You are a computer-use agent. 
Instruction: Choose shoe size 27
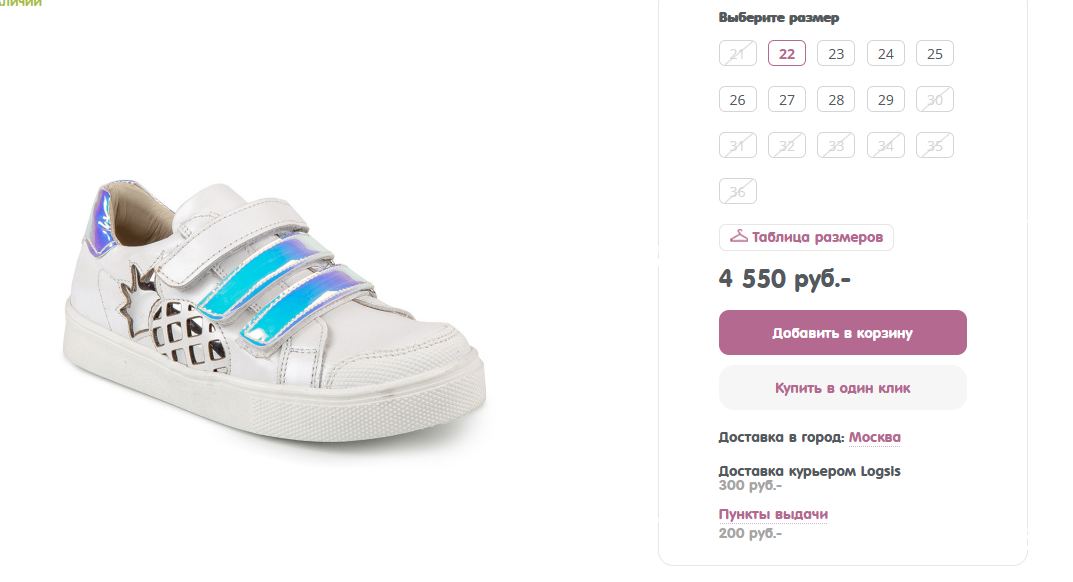coord(787,100)
